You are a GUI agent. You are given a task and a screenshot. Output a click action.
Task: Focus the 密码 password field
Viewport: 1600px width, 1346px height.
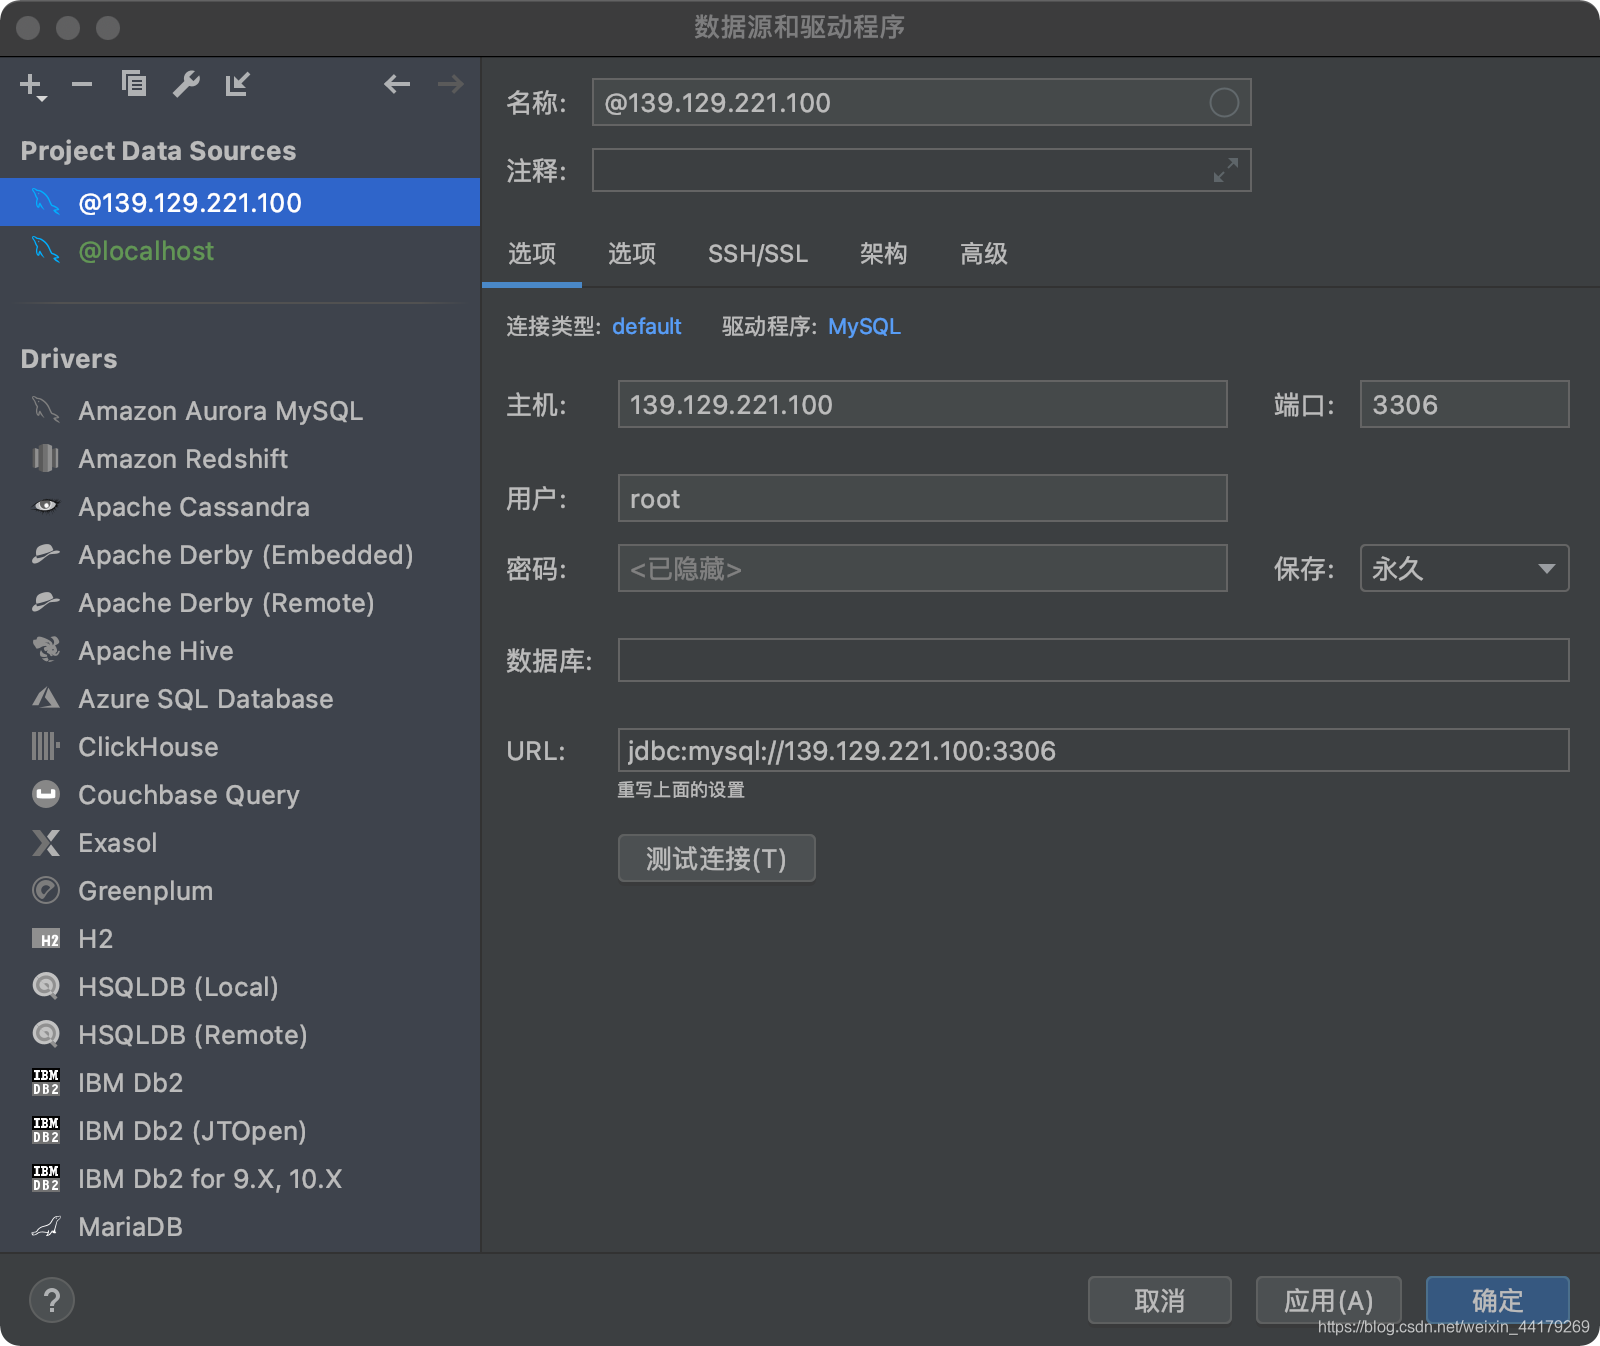(x=922, y=568)
